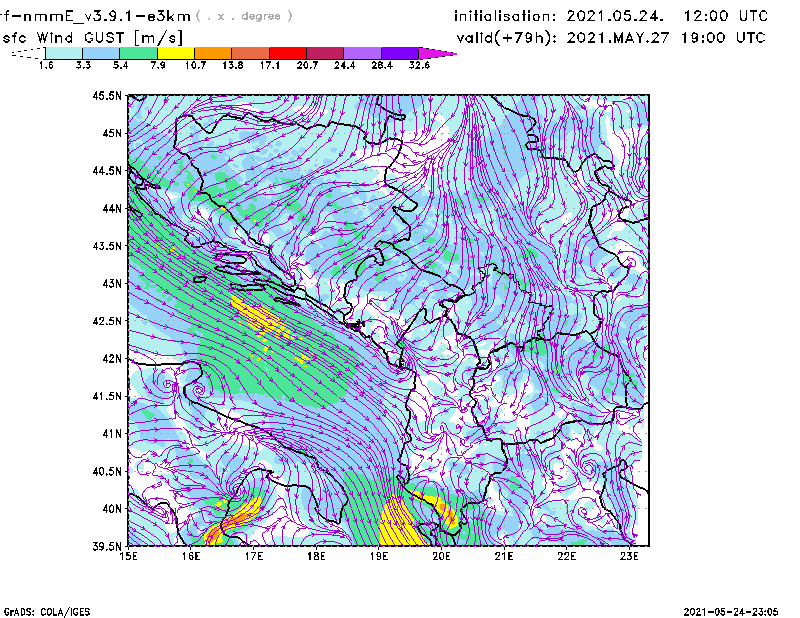The width and height of the screenshot is (800, 618).
Task: Click the '44N' latitude label
Action: tap(112, 208)
